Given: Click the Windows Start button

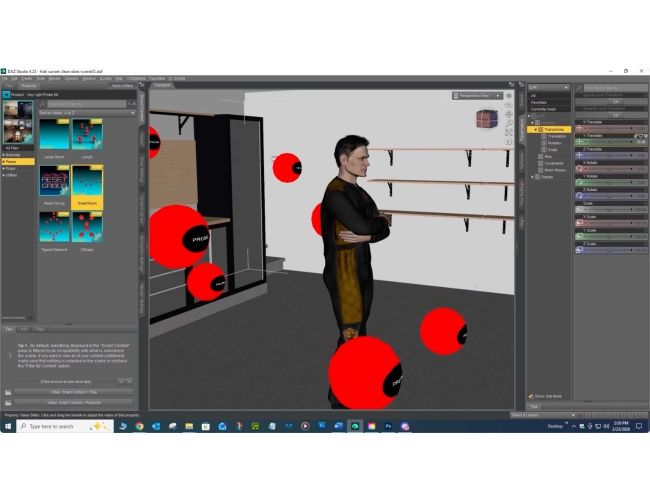Looking at the screenshot, I should click(x=8, y=426).
